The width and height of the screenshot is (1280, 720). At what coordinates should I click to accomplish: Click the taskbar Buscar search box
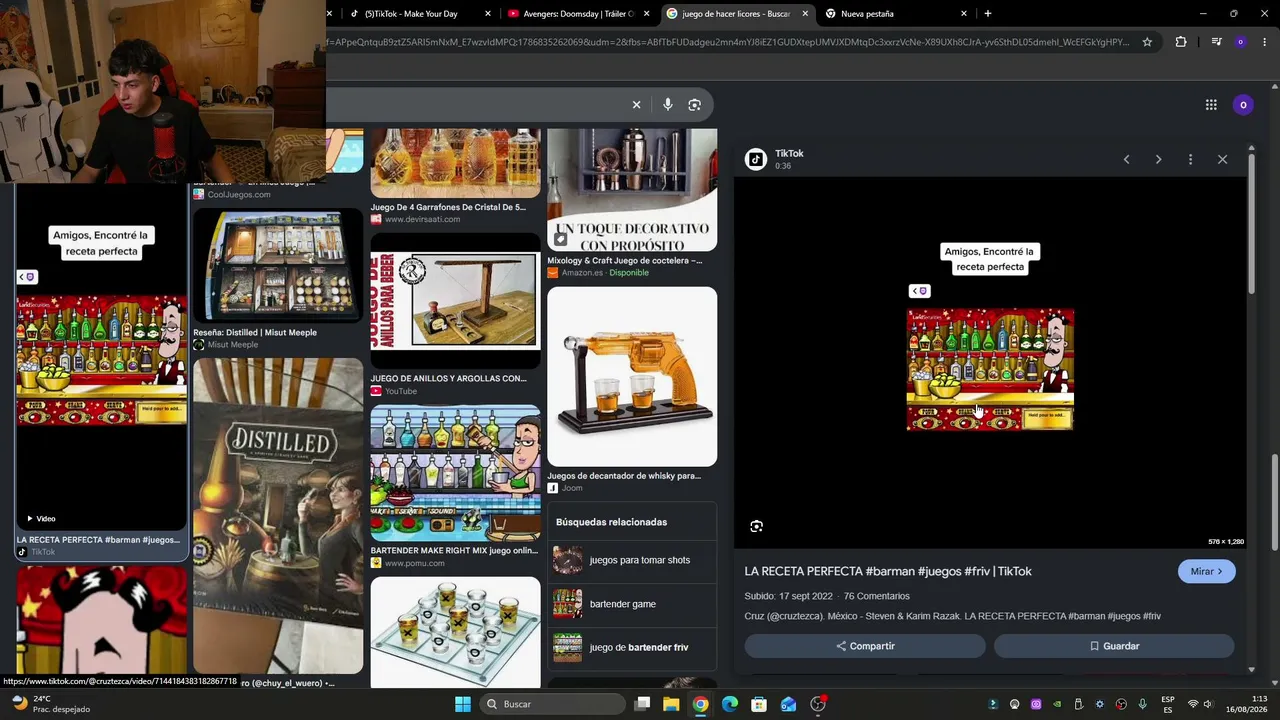pos(552,704)
